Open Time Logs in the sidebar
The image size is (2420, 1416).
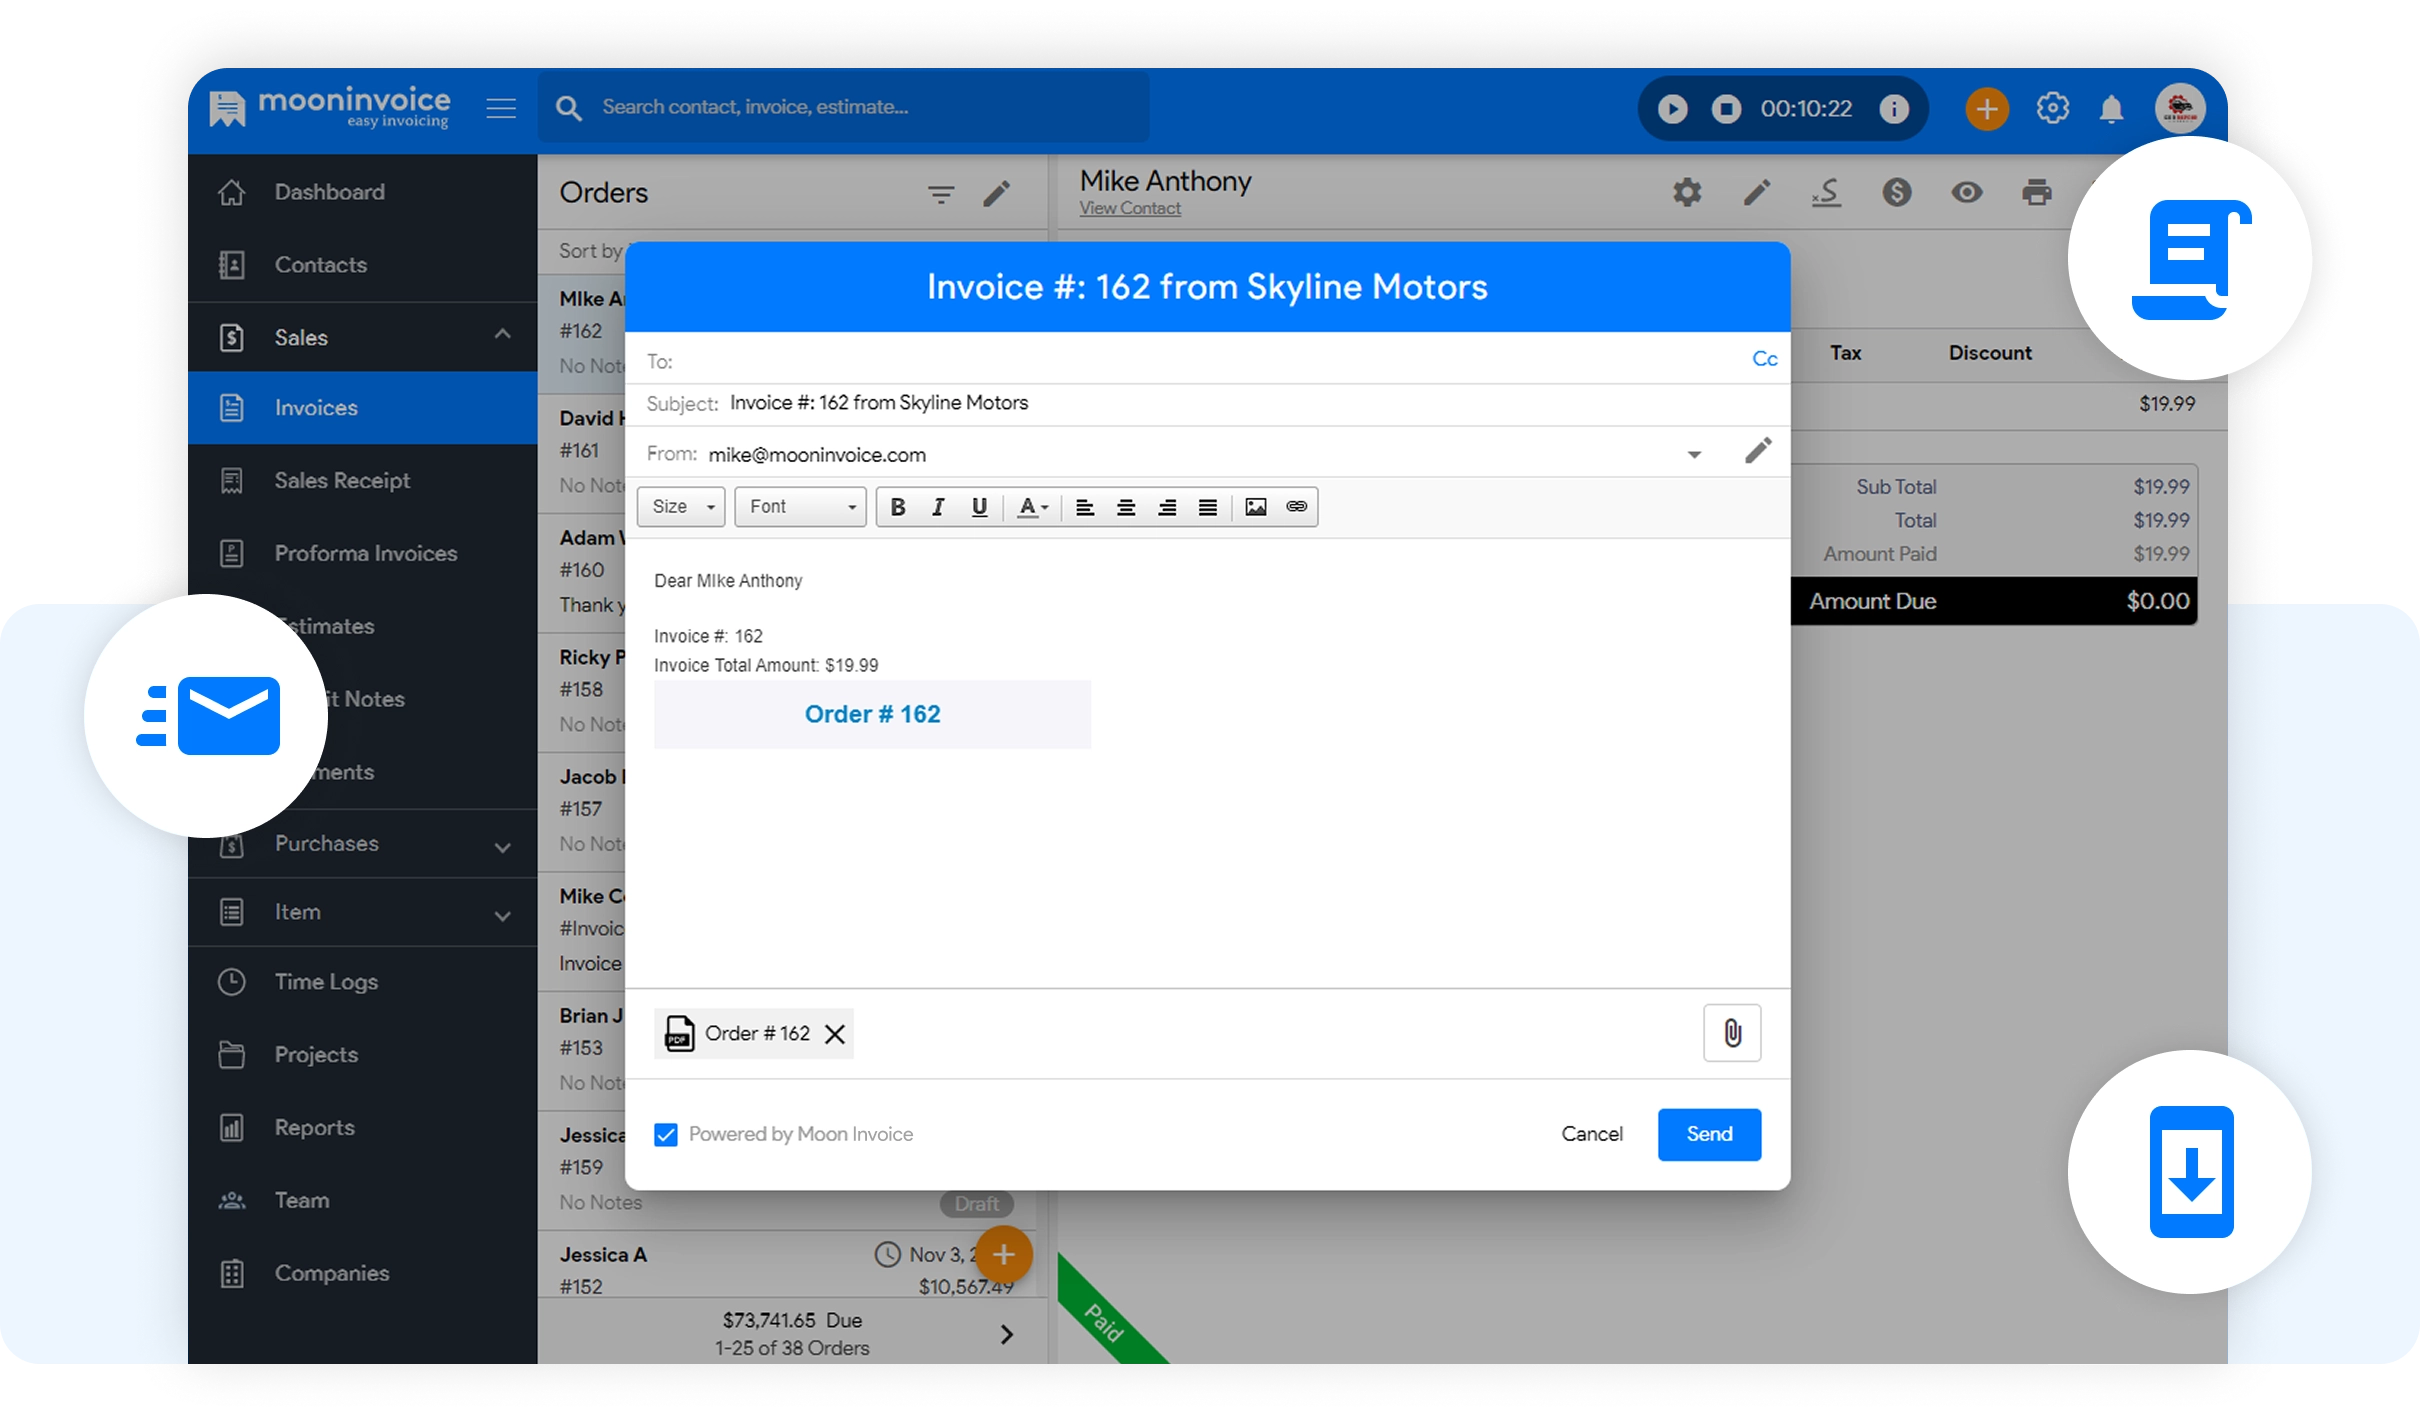[x=326, y=982]
